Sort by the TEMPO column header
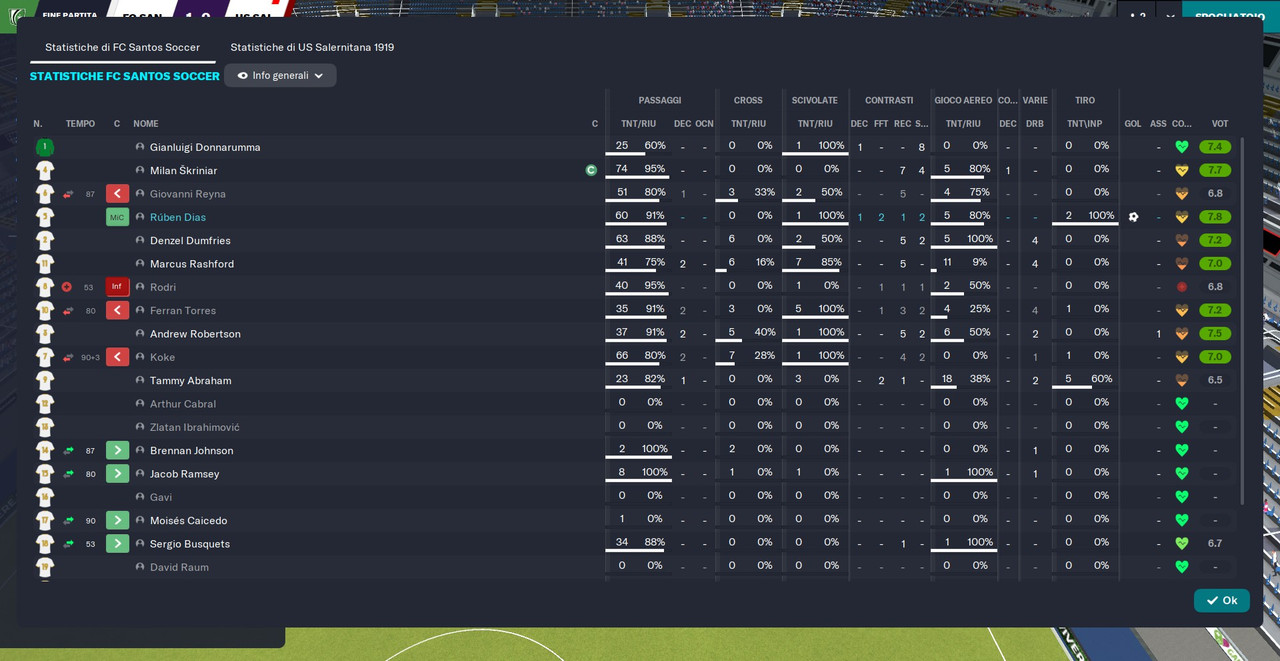This screenshot has width=1280, height=661. (80, 124)
